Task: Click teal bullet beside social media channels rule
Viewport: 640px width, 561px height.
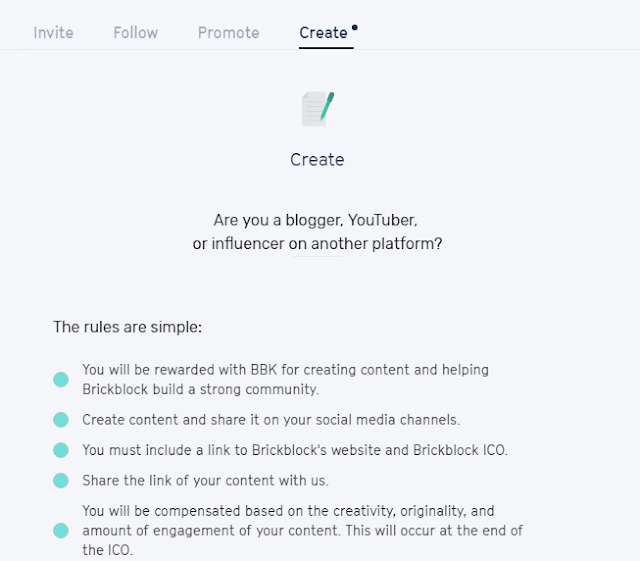Action: coord(61,420)
